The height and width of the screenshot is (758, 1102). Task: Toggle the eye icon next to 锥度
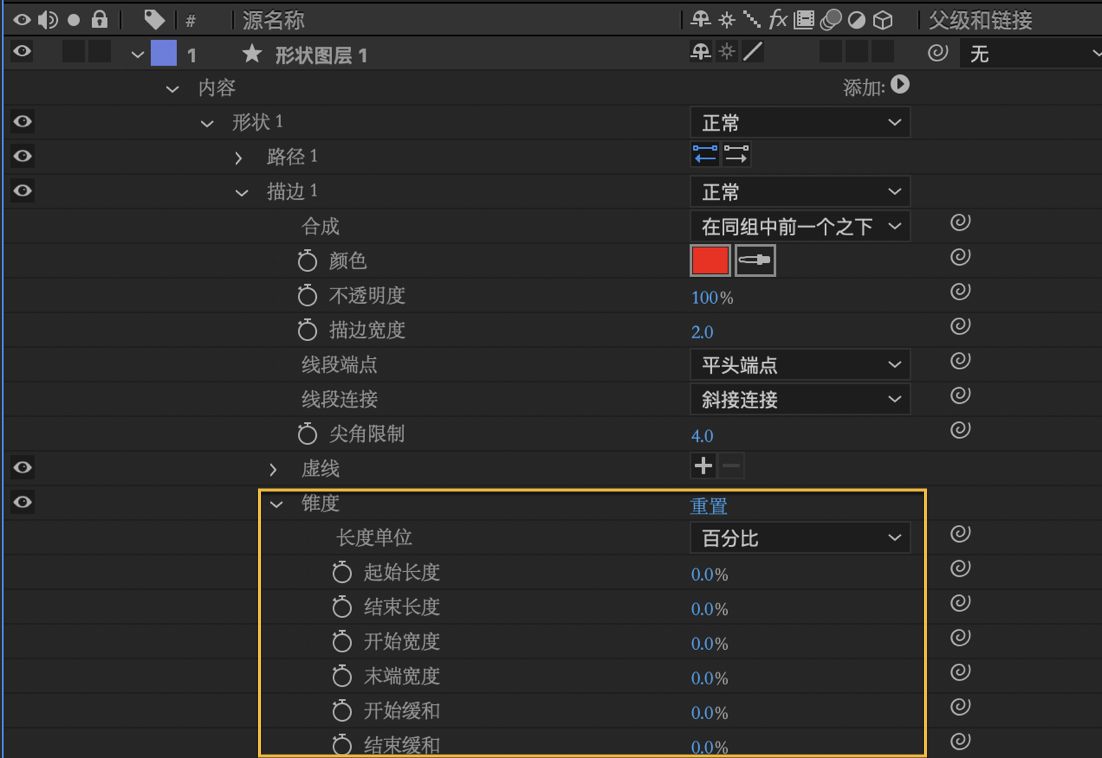22,502
